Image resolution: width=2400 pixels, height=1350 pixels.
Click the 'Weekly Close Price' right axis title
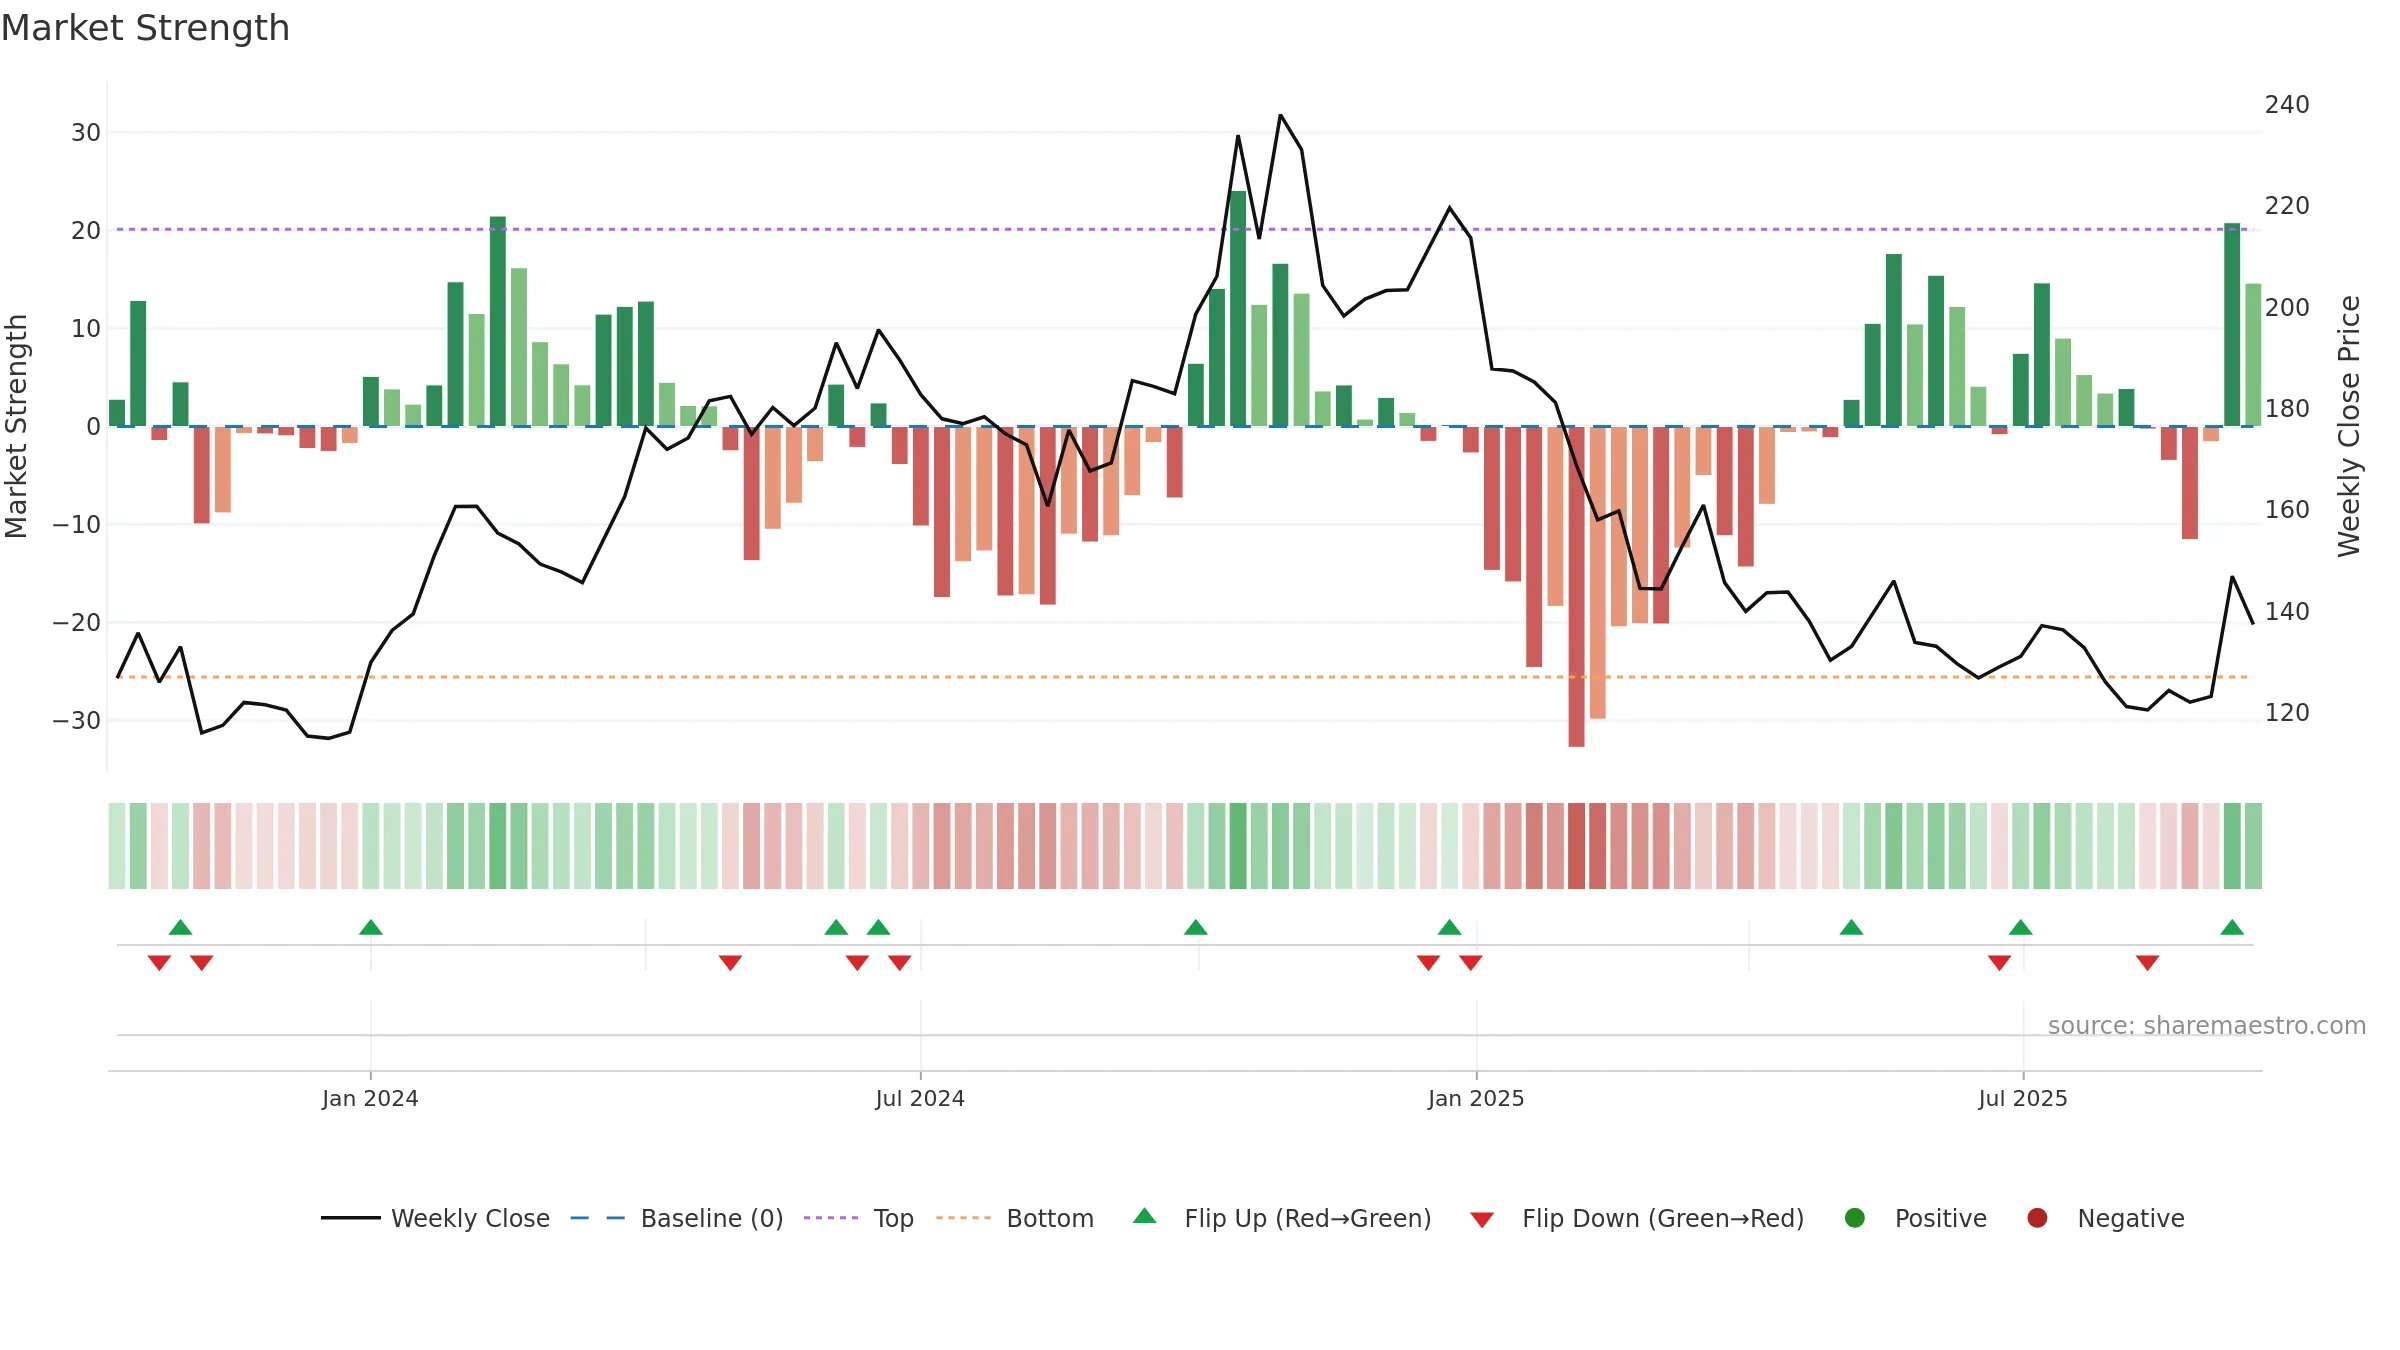coord(2349,426)
